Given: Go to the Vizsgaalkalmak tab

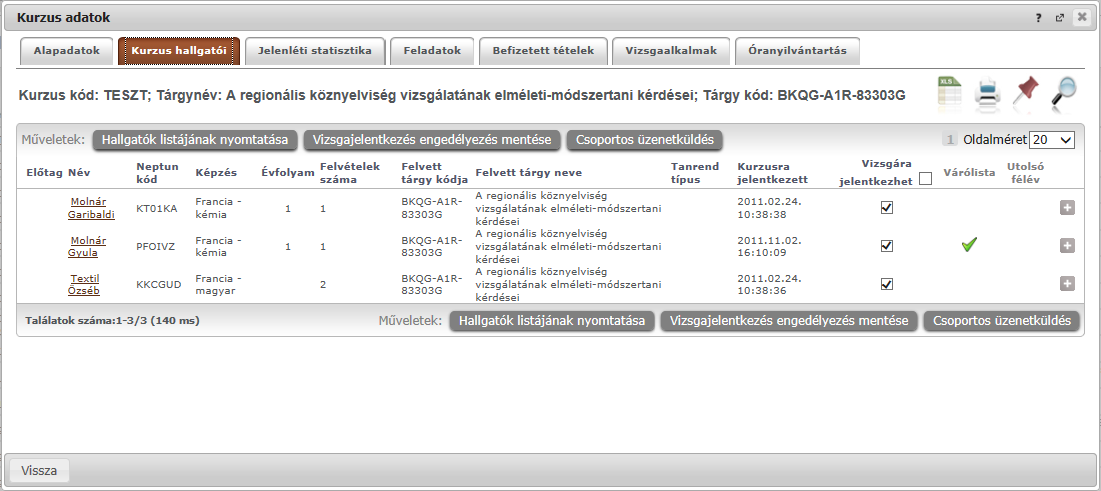Looking at the screenshot, I should click(x=671, y=51).
